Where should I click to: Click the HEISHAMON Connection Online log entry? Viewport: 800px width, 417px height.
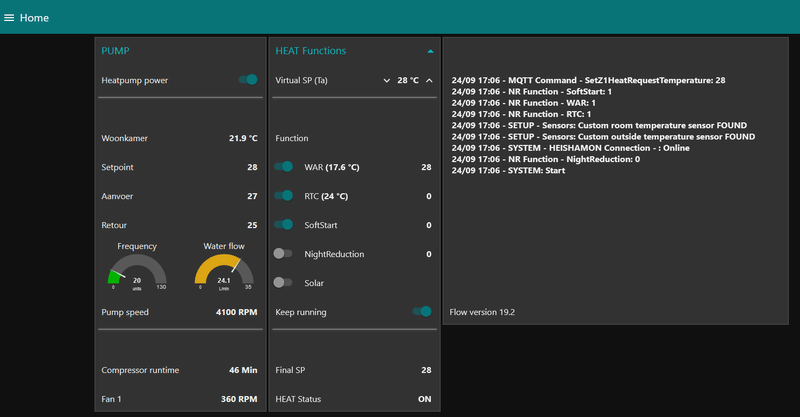coord(570,148)
